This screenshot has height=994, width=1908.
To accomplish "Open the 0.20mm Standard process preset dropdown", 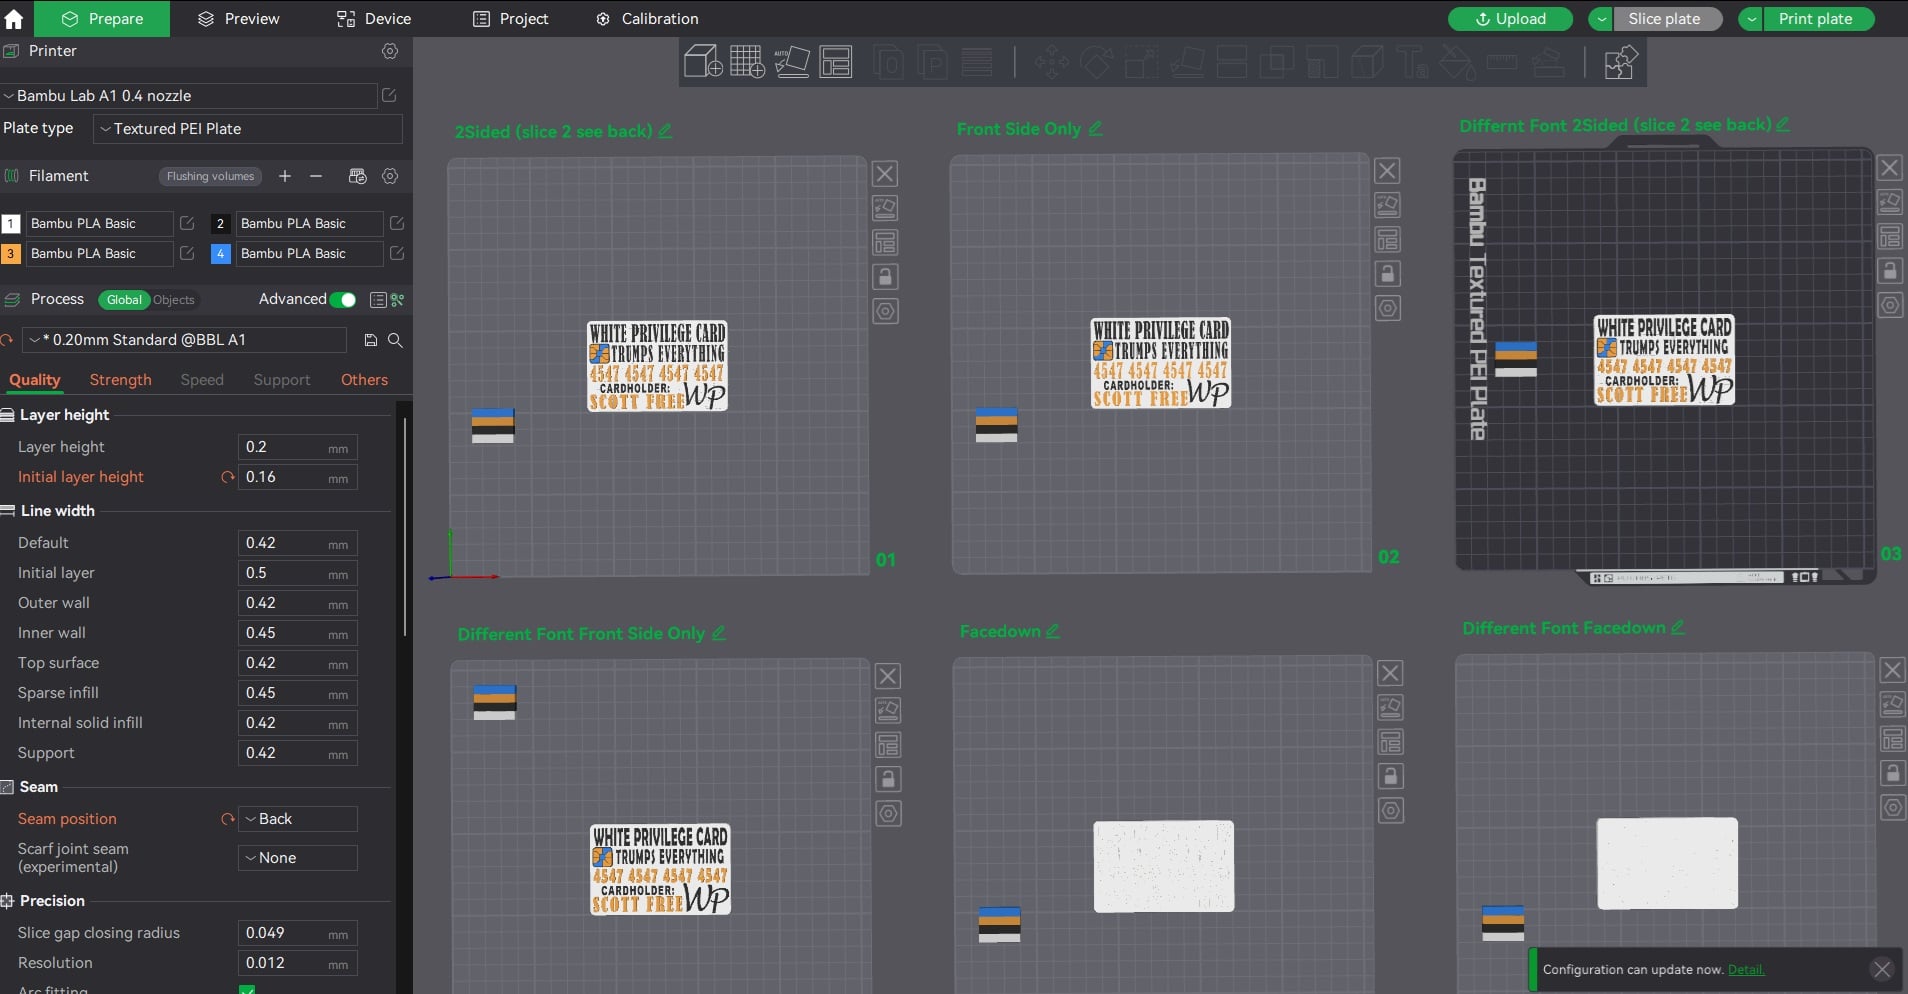I will tap(185, 340).
